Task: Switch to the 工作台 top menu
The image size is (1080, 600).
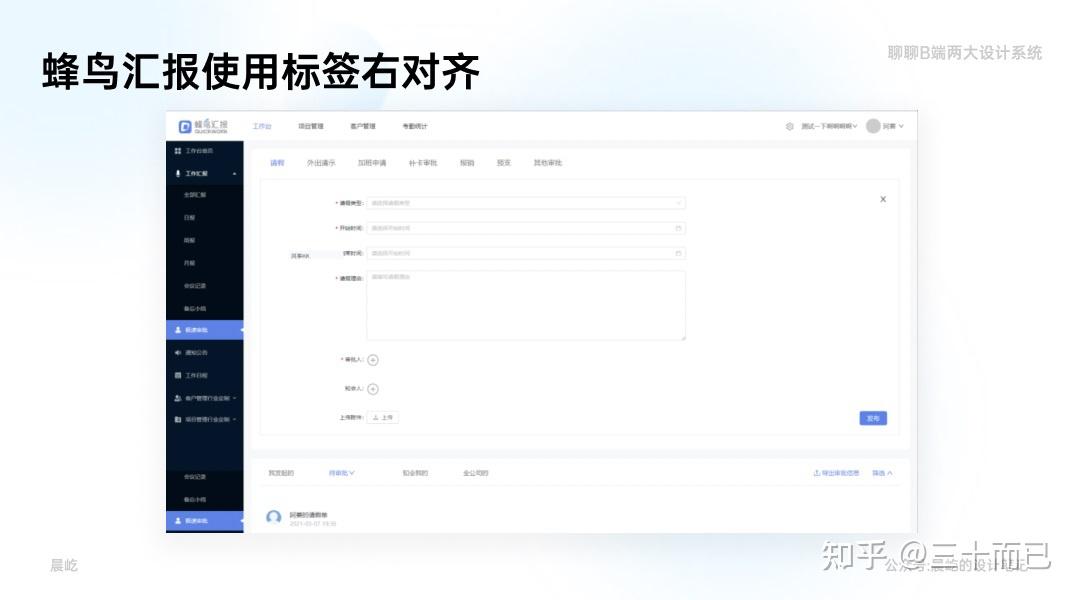Action: pyautogui.click(x=262, y=126)
